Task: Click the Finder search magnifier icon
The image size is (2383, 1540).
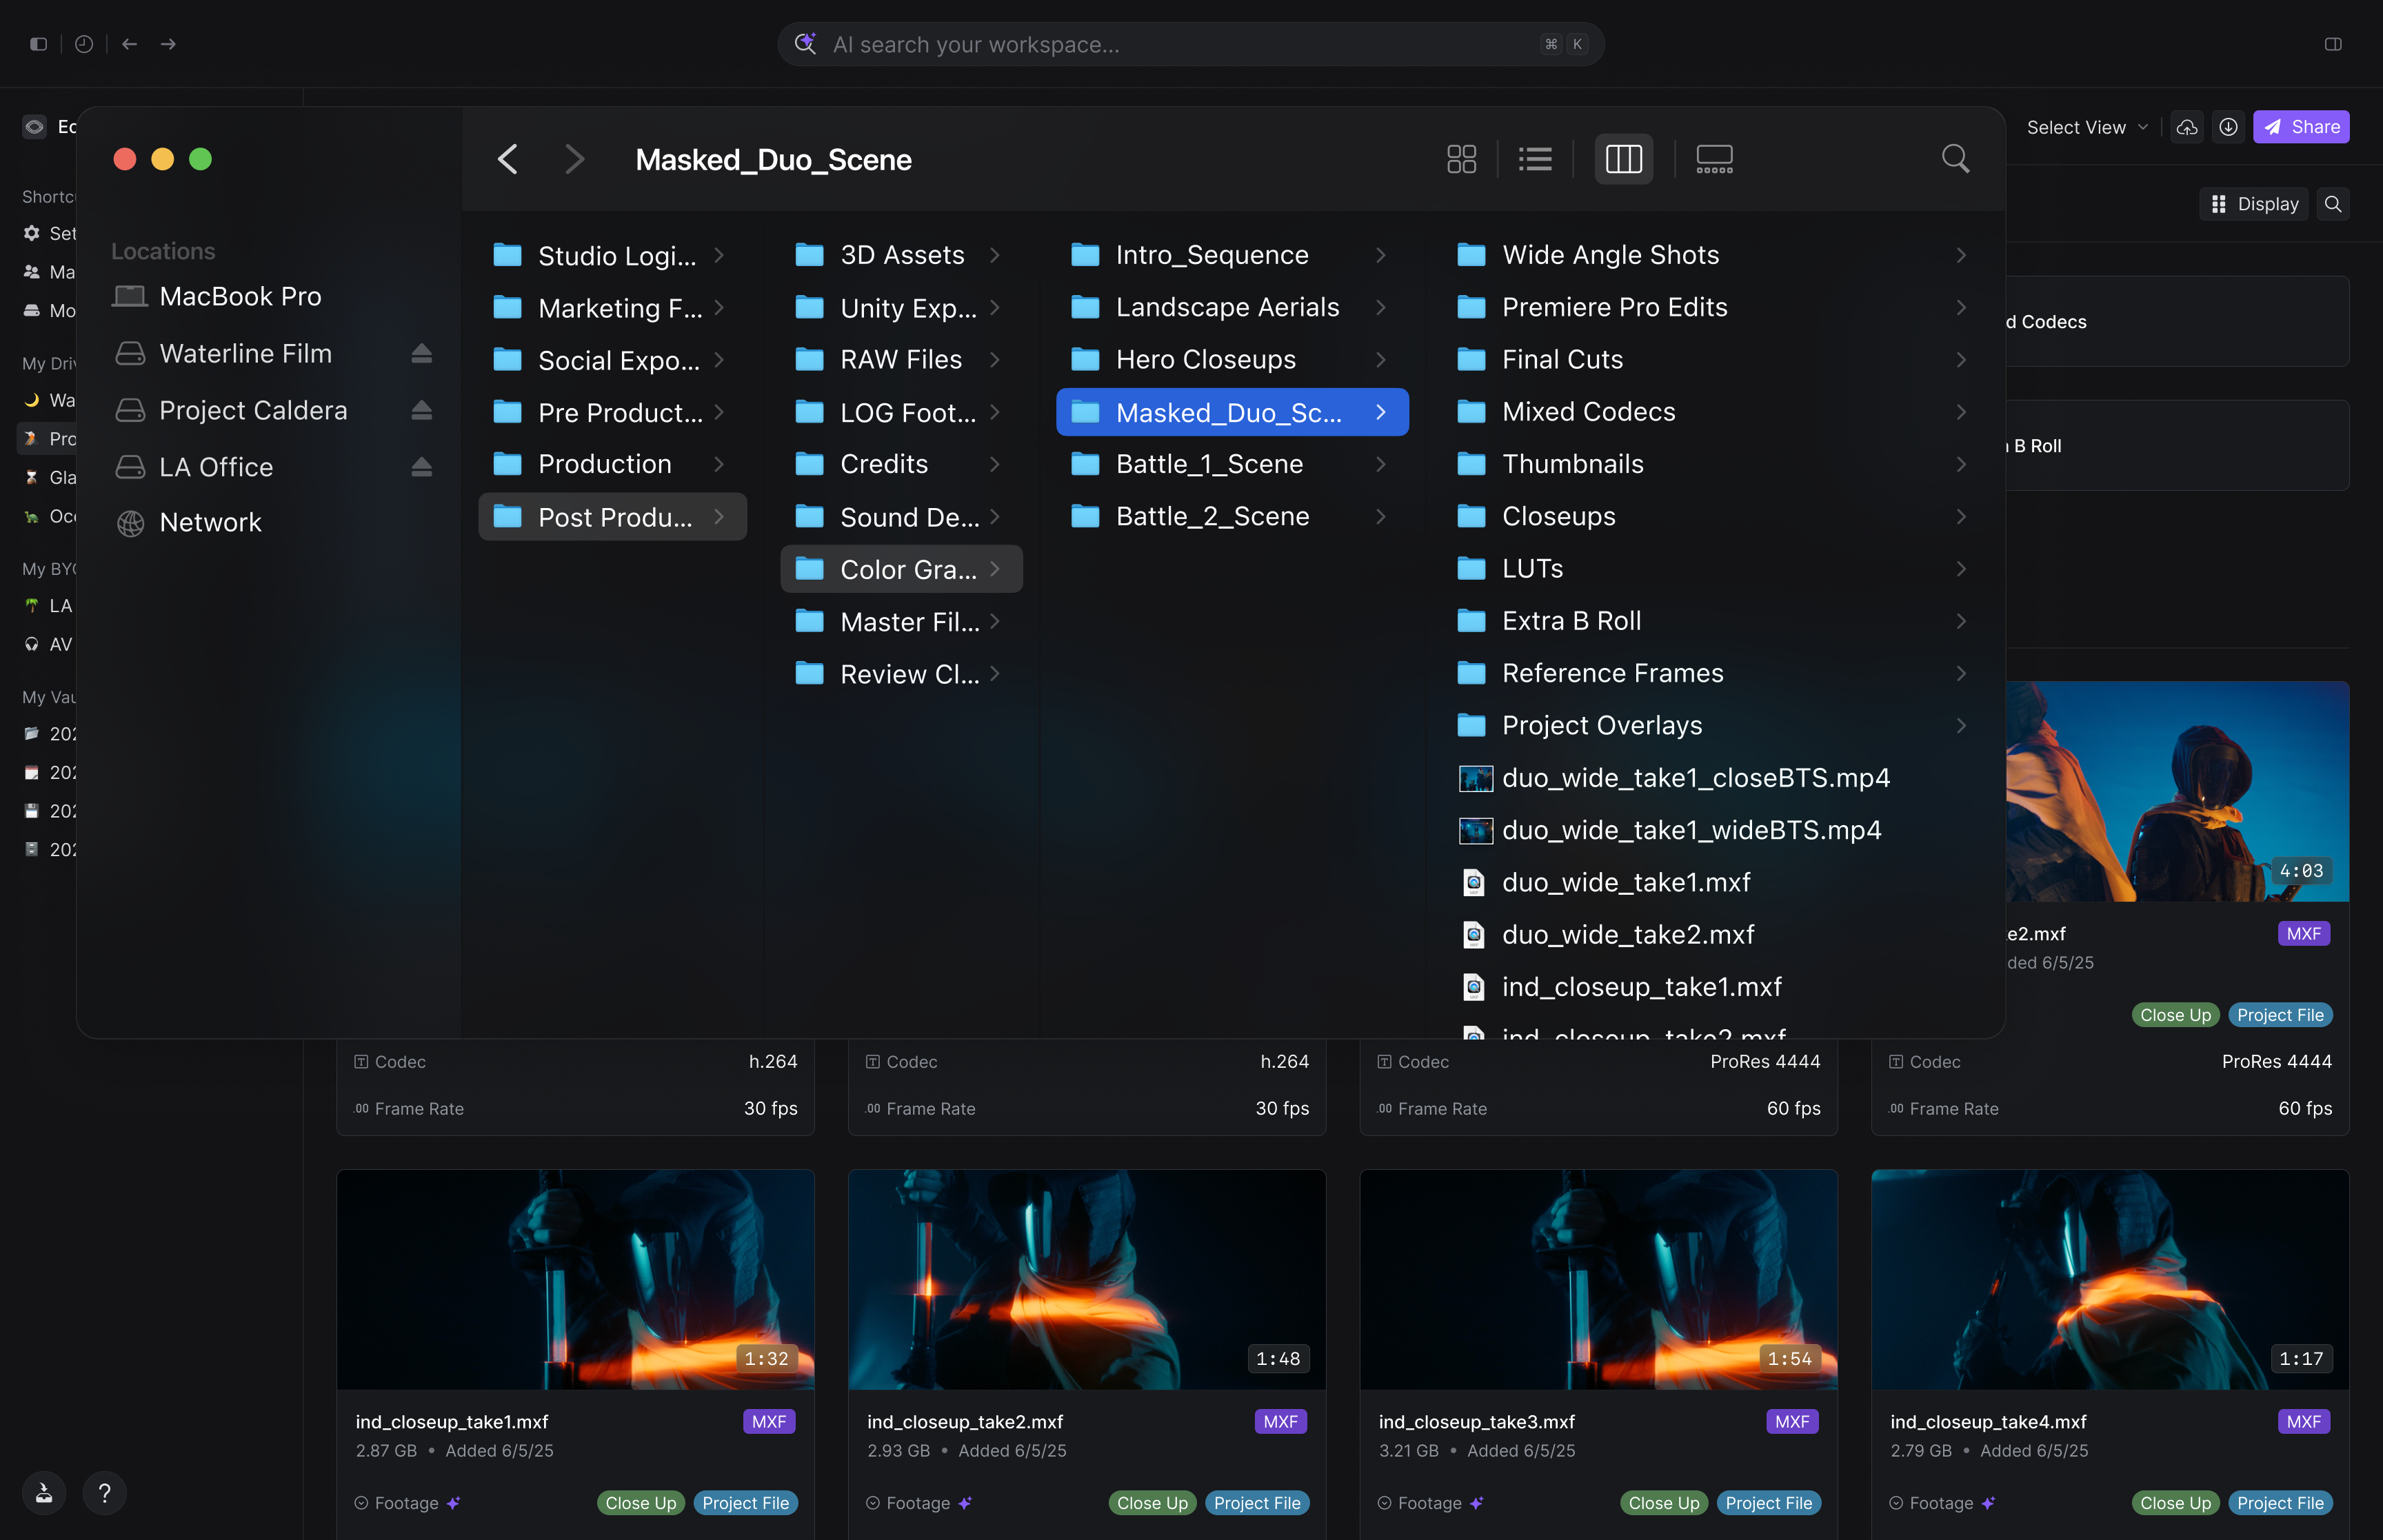Action: point(1955,159)
